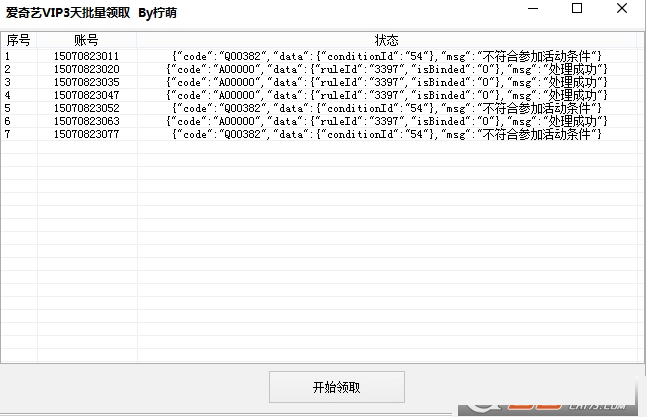Select account 15070823047 cell

point(86,95)
